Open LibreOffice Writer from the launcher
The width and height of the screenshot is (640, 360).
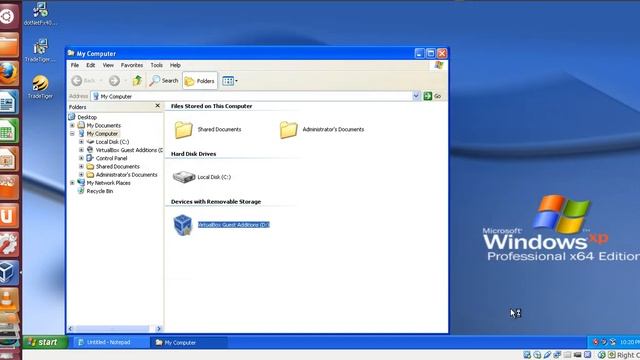pyautogui.click(x=9, y=102)
